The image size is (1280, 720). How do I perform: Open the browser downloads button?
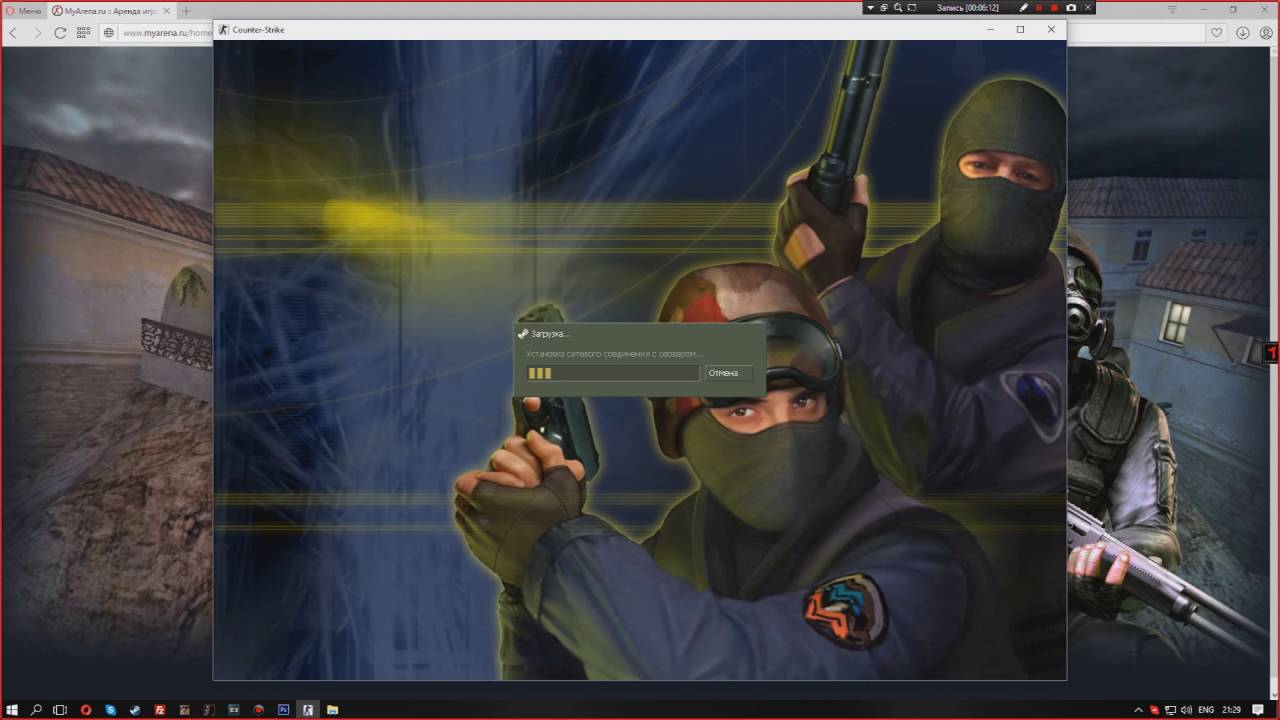(x=1243, y=32)
